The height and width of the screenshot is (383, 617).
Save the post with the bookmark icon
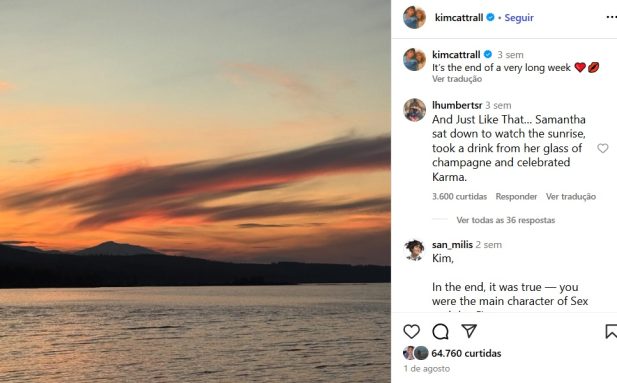click(611, 331)
